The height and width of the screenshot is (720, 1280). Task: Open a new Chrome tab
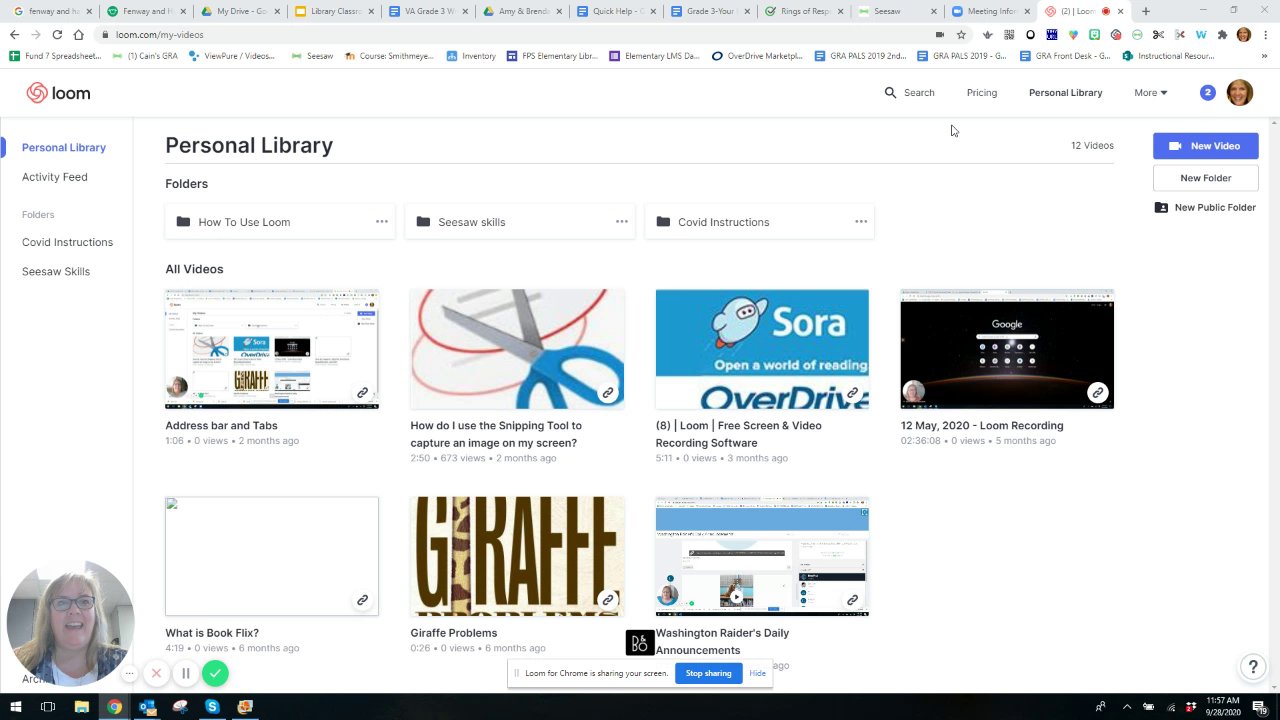1145,11
